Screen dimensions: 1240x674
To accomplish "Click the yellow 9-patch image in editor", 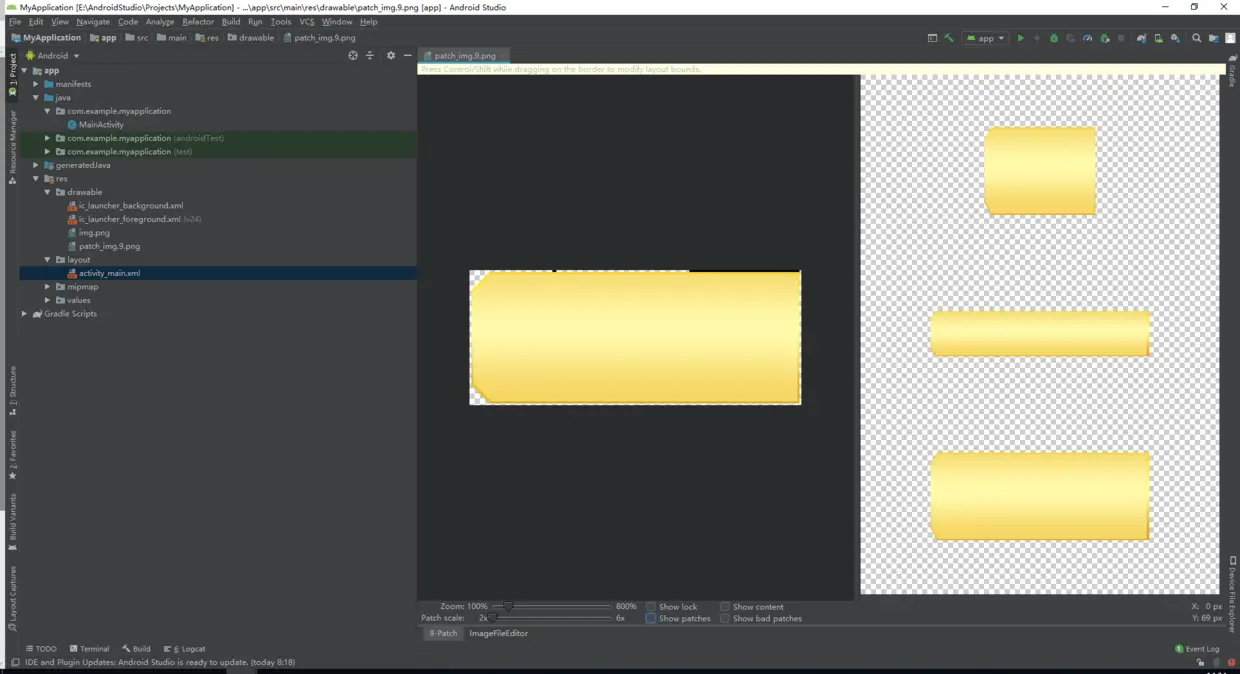I will (x=635, y=338).
